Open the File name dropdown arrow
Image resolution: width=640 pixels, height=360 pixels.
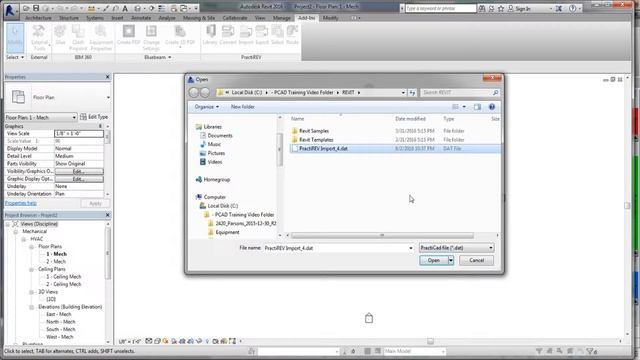pyautogui.click(x=411, y=248)
